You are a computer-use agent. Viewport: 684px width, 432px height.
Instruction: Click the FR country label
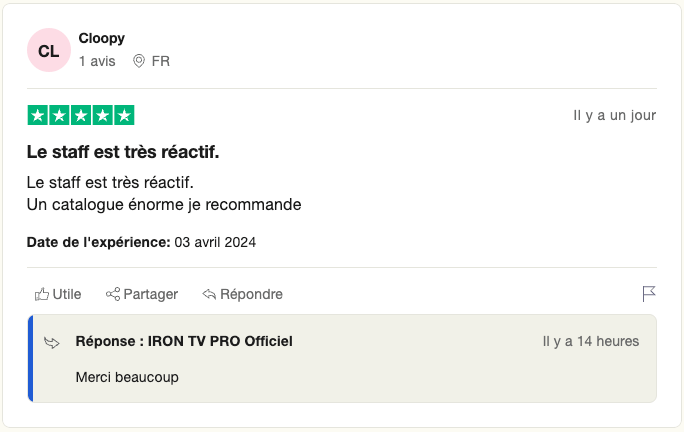pos(161,61)
